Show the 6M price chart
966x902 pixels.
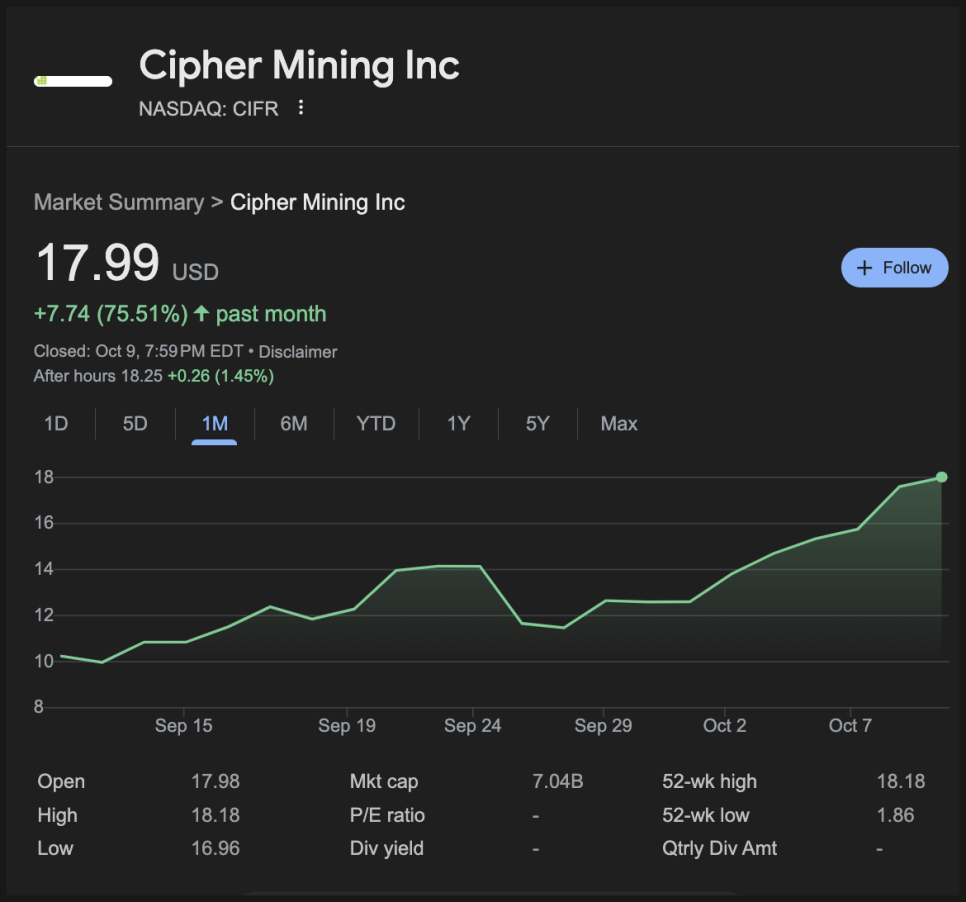pos(294,424)
